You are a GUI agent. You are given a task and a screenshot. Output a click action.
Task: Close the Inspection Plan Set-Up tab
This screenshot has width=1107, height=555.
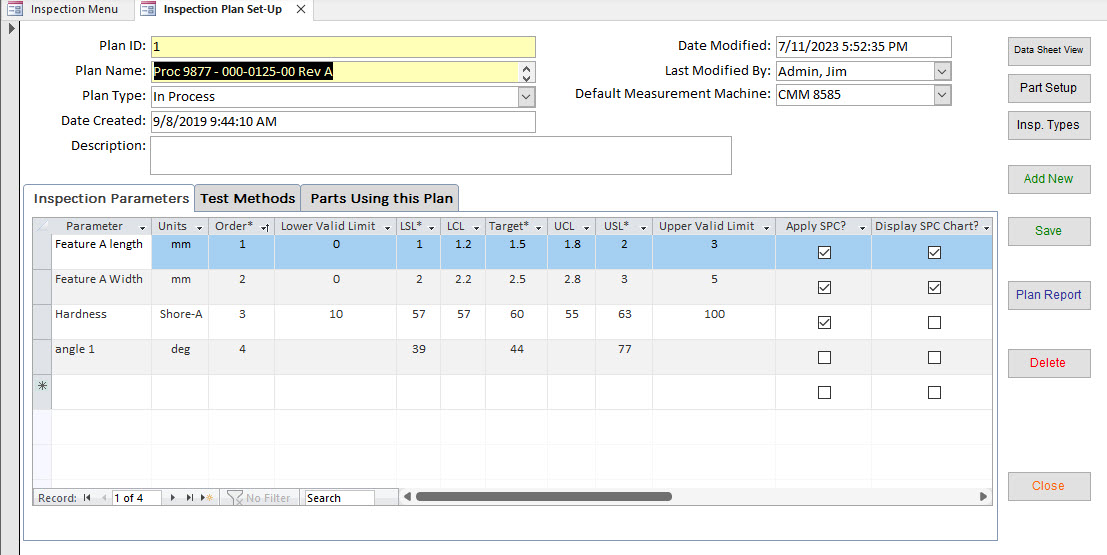pos(301,9)
